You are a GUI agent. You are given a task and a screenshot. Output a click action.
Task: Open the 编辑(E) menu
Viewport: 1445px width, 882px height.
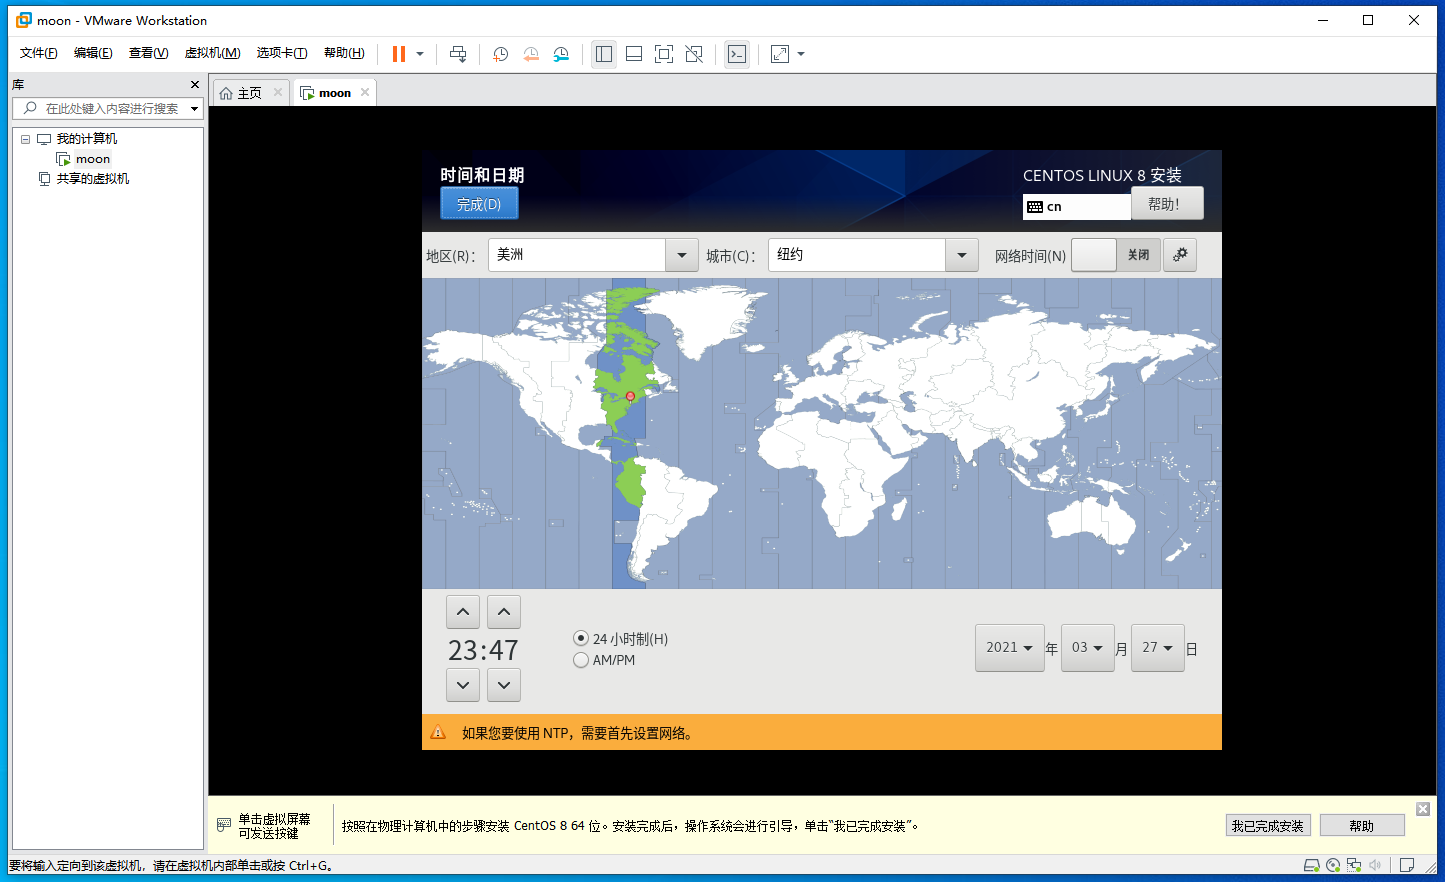pyautogui.click(x=93, y=53)
